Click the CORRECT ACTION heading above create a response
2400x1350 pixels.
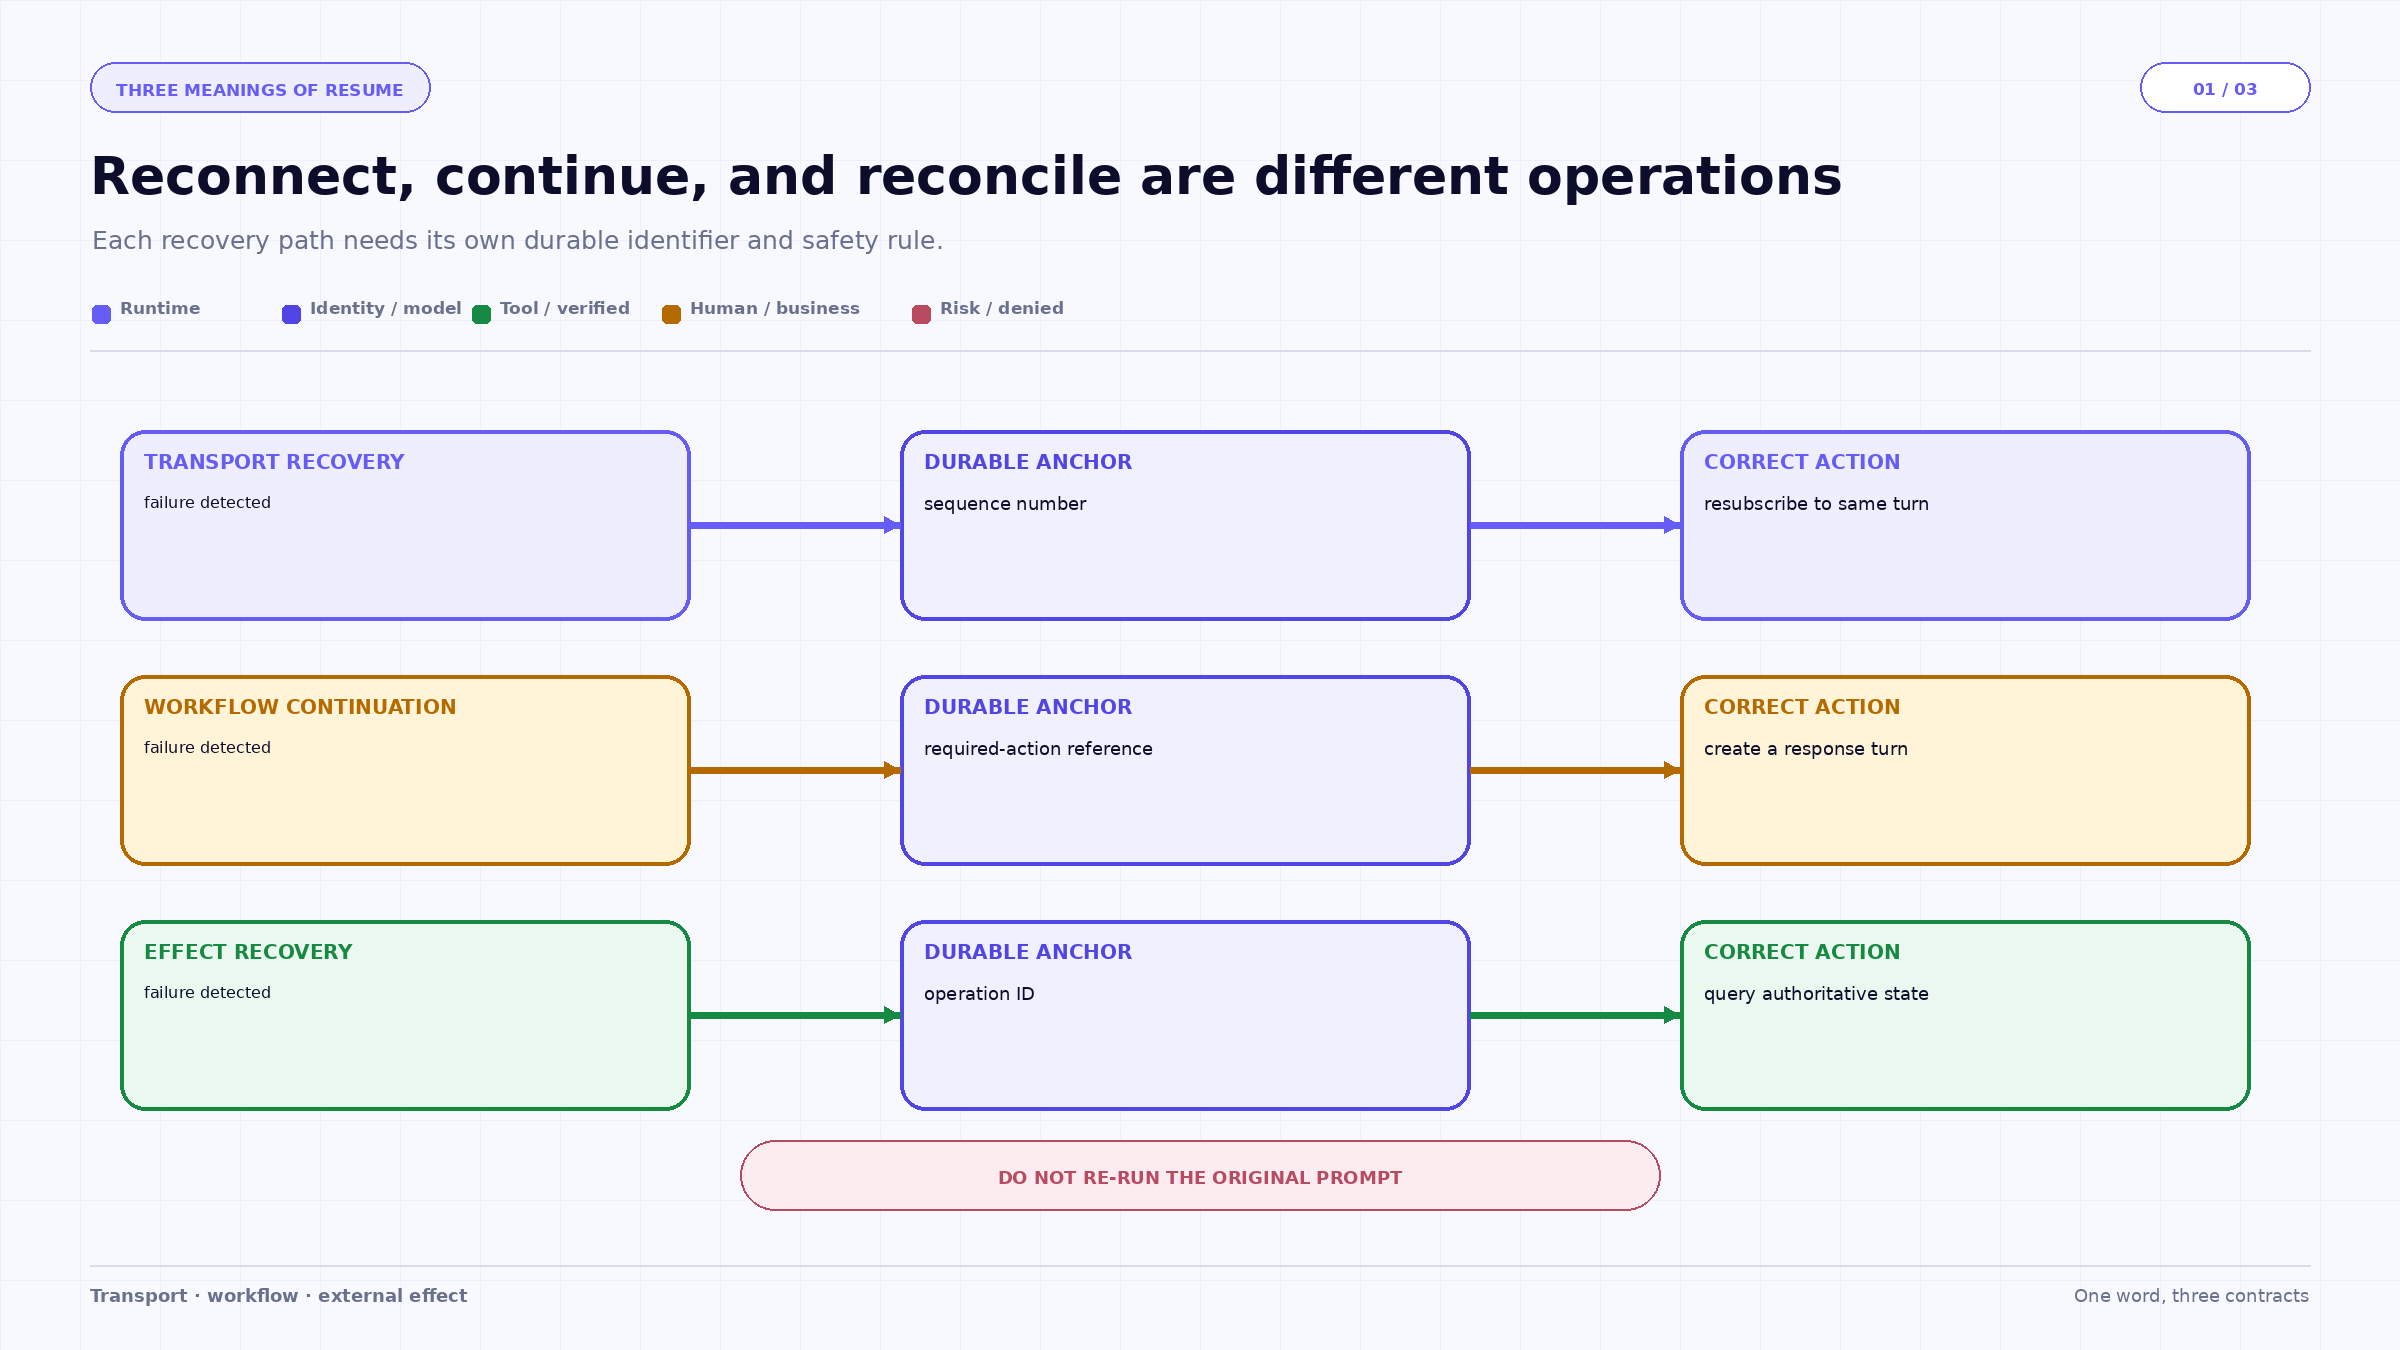point(1802,707)
